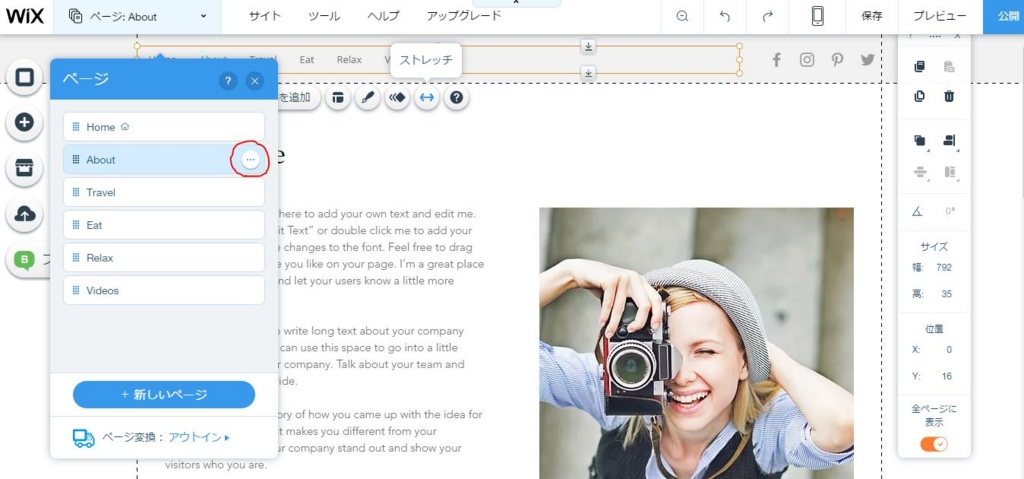Viewport: 1024px width, 479px height.
Task: Click the zoom out magnifier icon
Action: [682, 16]
